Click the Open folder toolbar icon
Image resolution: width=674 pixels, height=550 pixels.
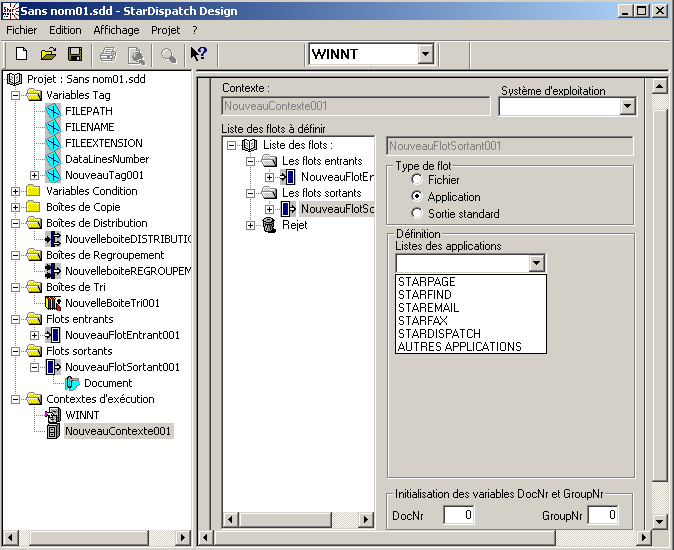pyautogui.click(x=47, y=54)
